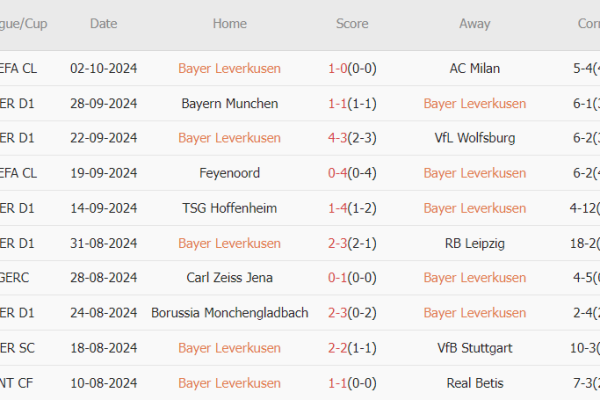Screen dimensions: 600x400
Task: Open the Borussia Monchengladbach team link
Action: (230, 313)
